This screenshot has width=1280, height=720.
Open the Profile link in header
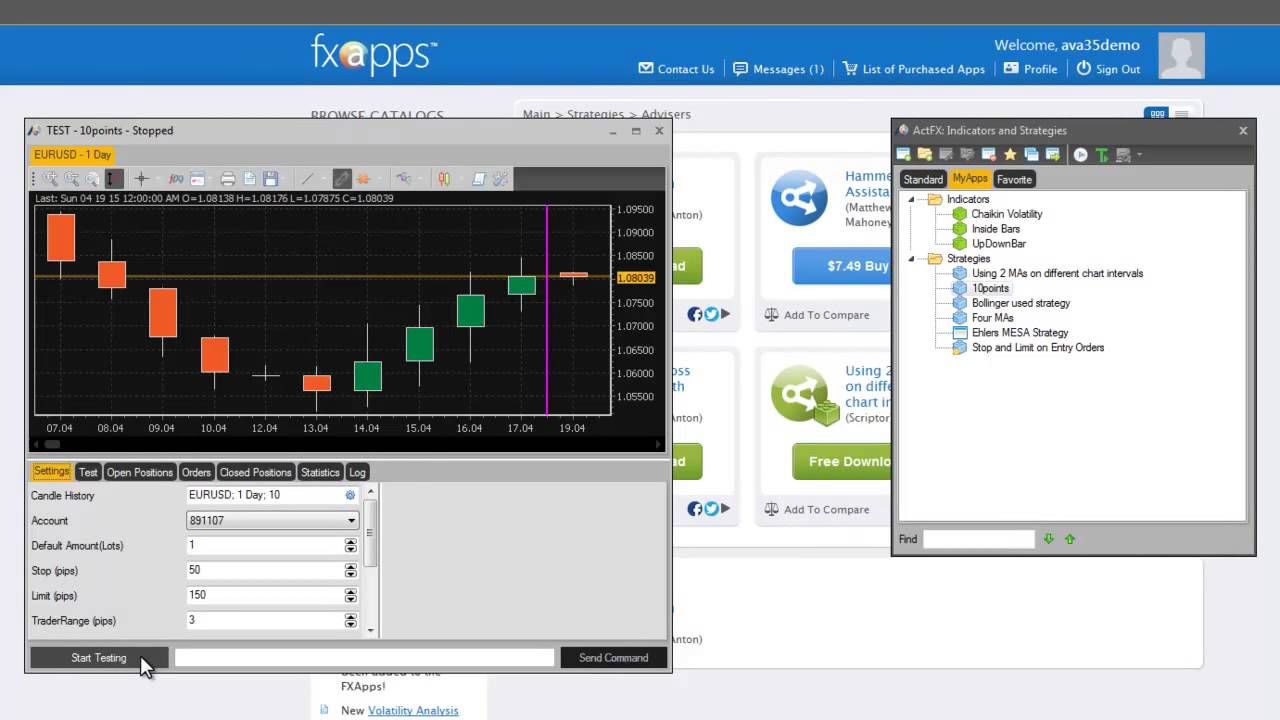pyautogui.click(x=1040, y=69)
